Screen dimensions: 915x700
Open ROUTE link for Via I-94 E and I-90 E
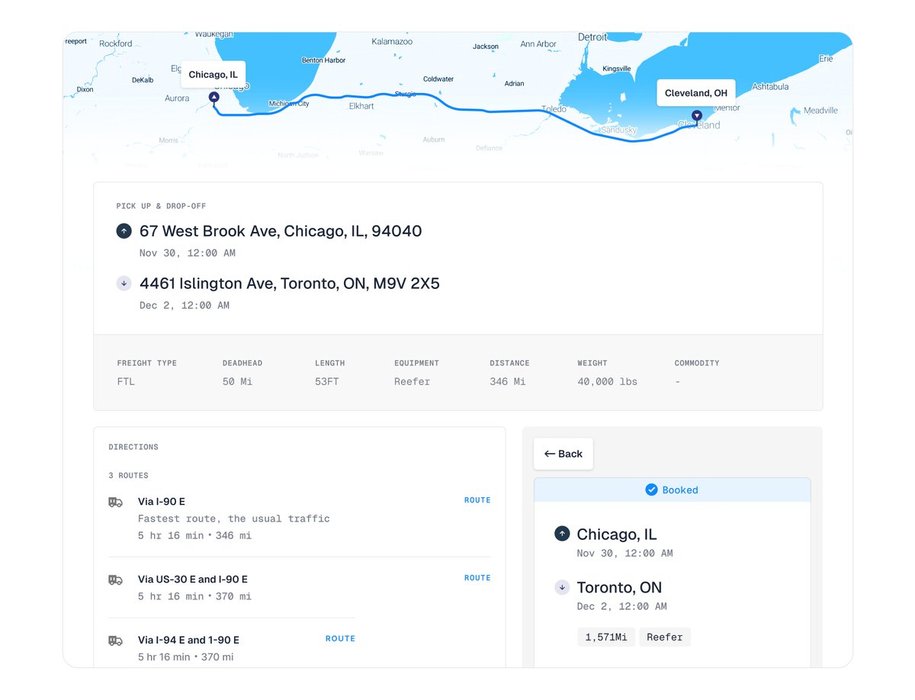click(x=340, y=639)
